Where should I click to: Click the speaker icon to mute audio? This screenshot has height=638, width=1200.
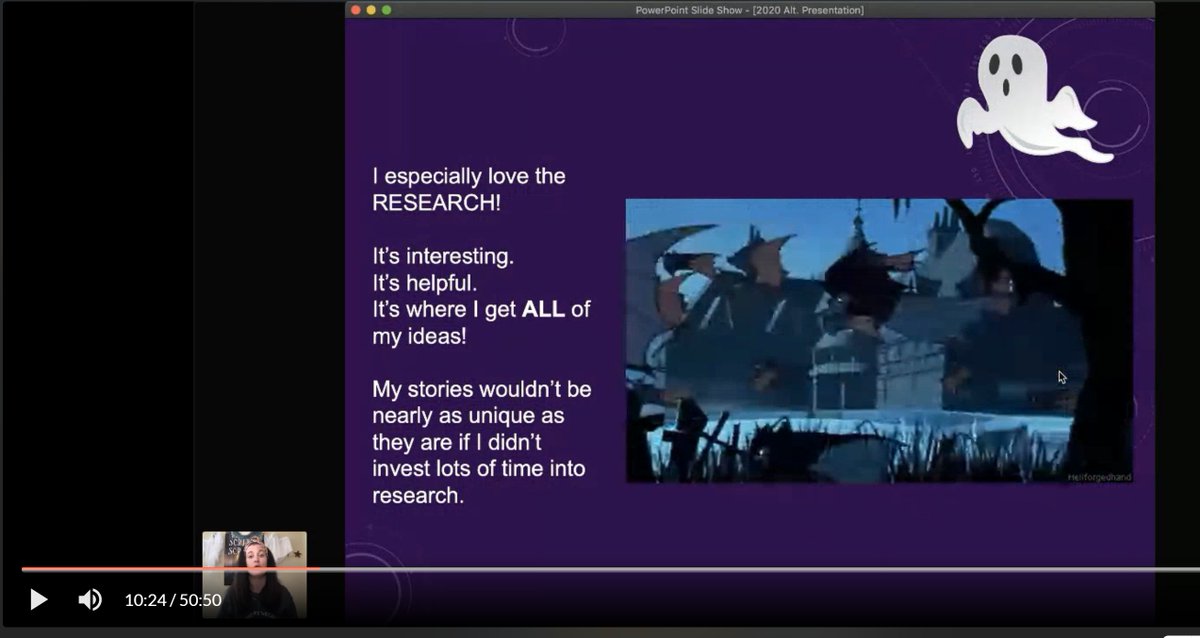(x=89, y=599)
